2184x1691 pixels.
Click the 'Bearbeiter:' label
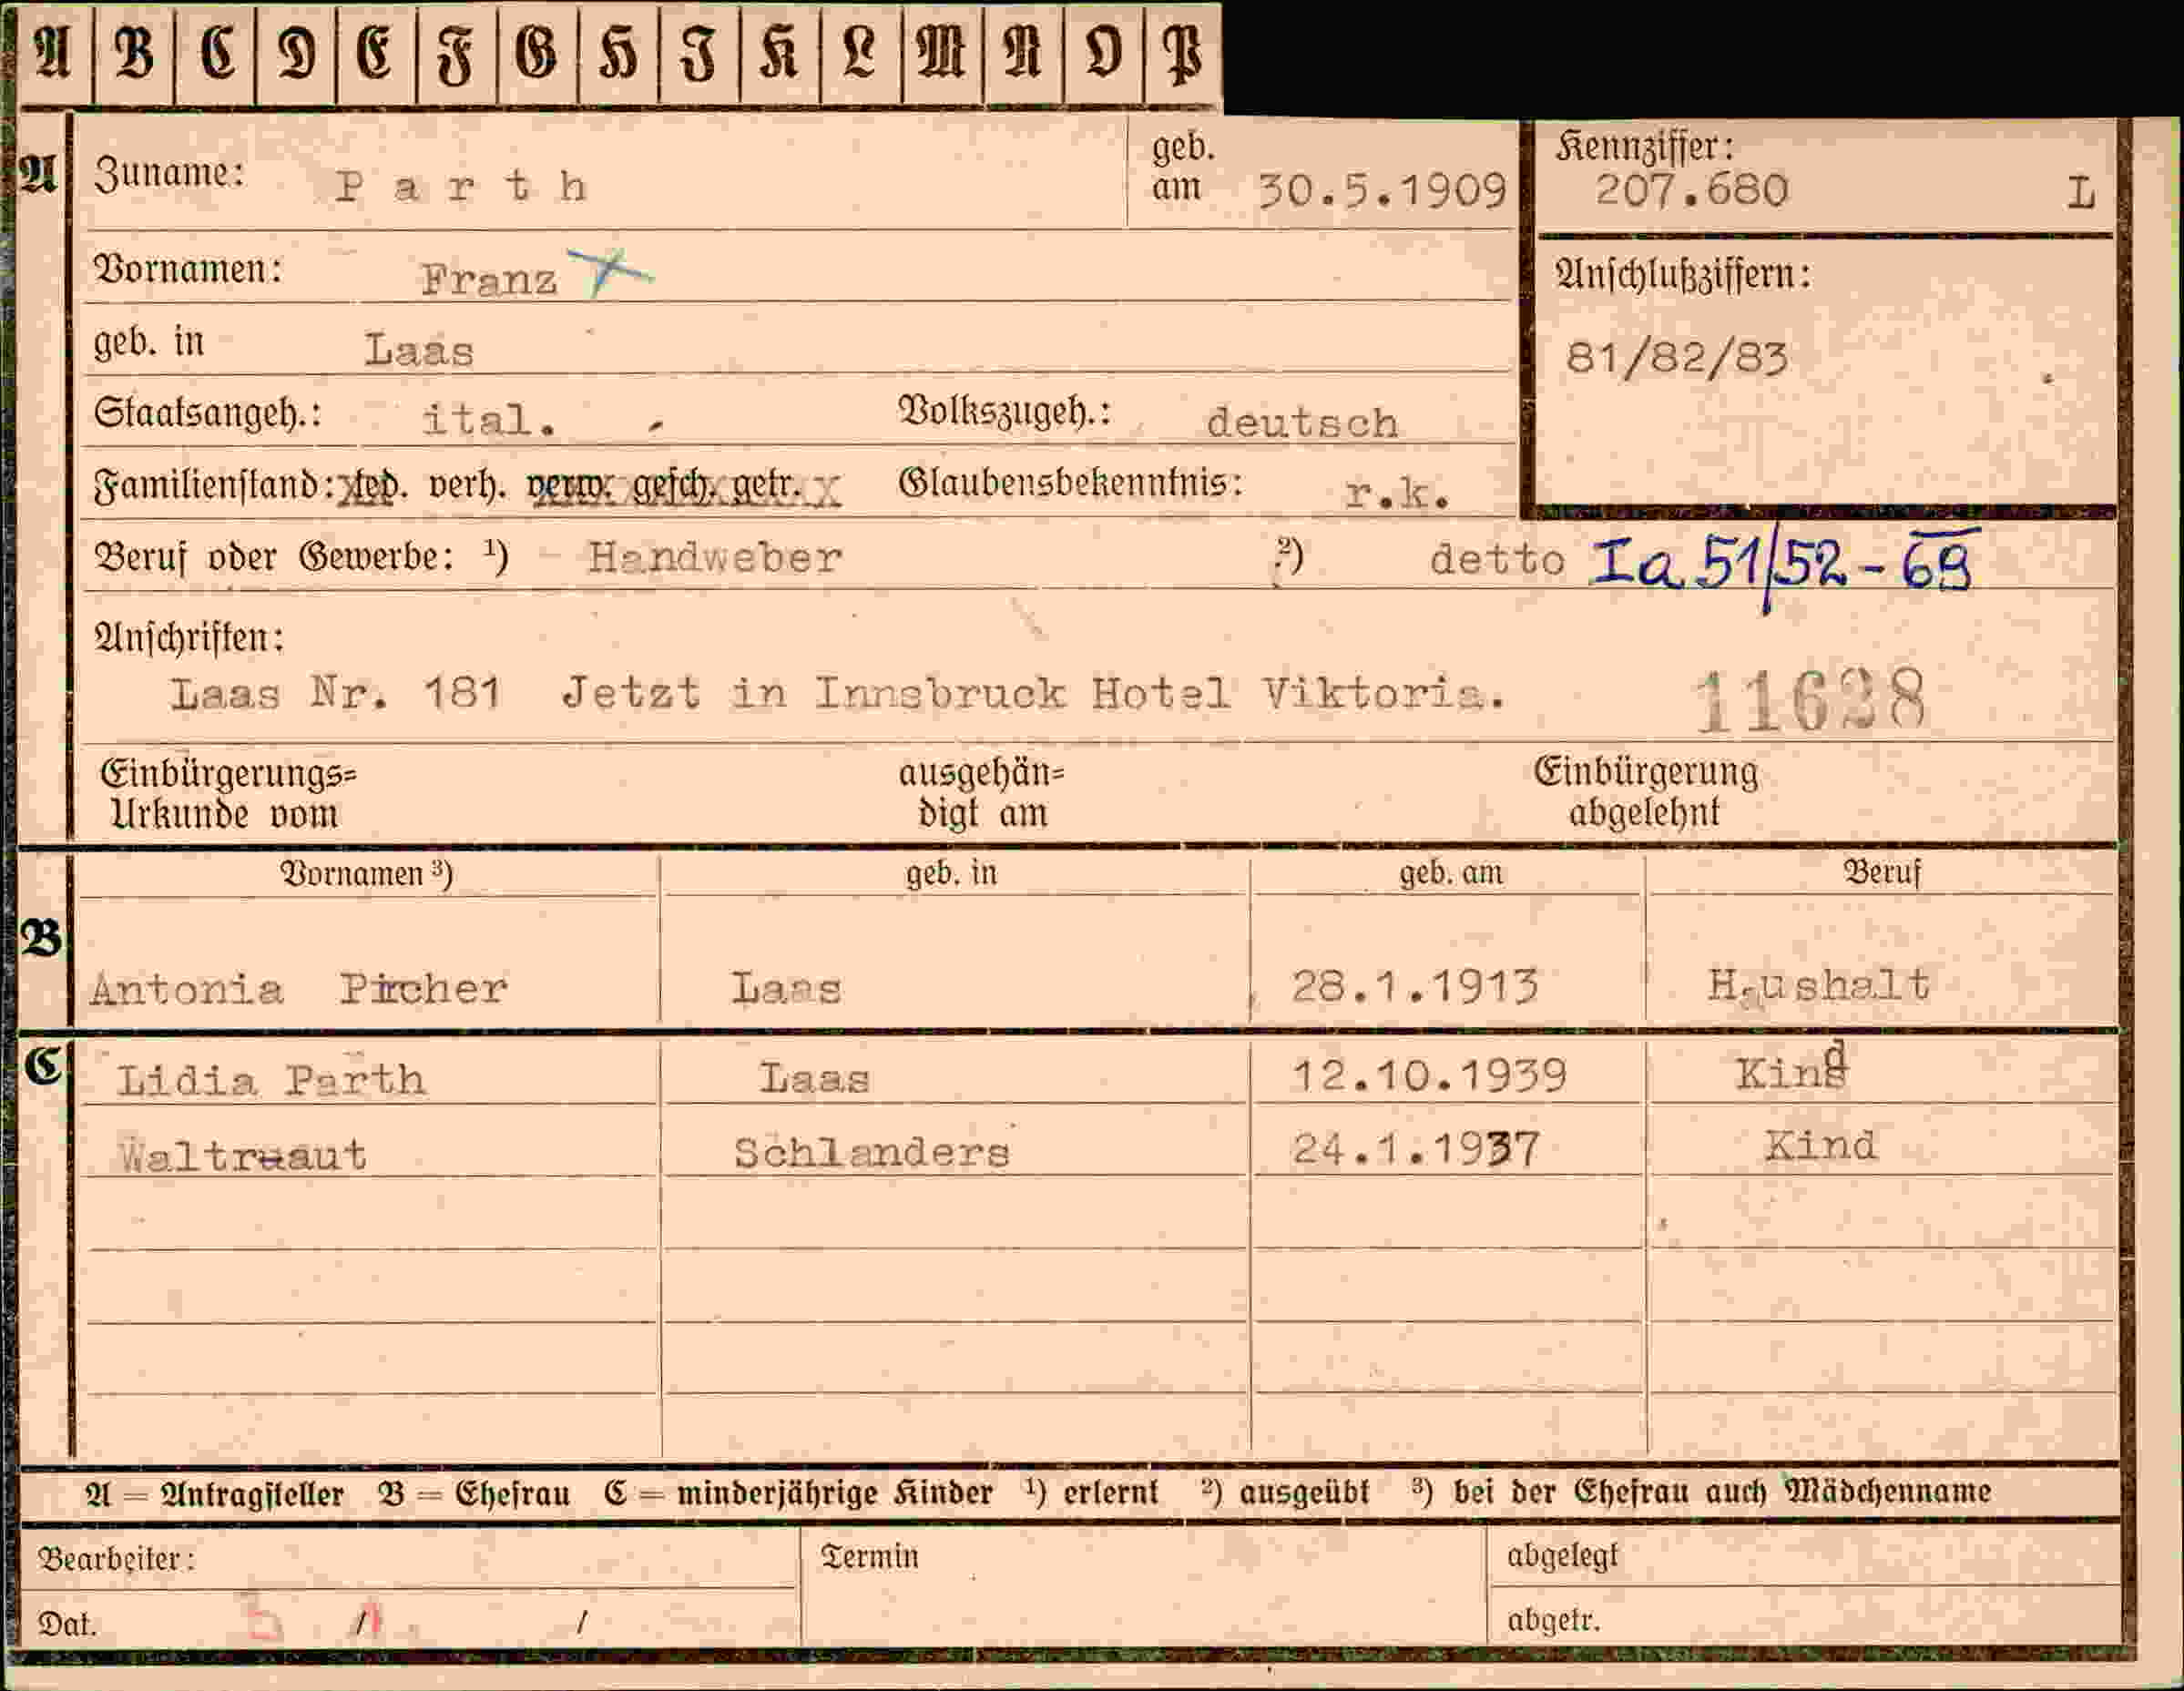(x=116, y=1559)
